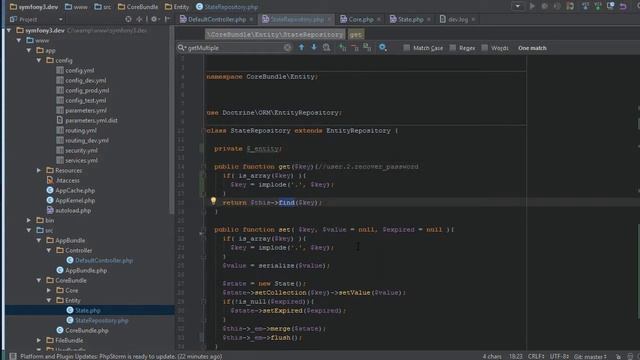Click the src breadcrumb in navigation bar
This screenshot has height=360, width=640.
[x=103, y=7]
